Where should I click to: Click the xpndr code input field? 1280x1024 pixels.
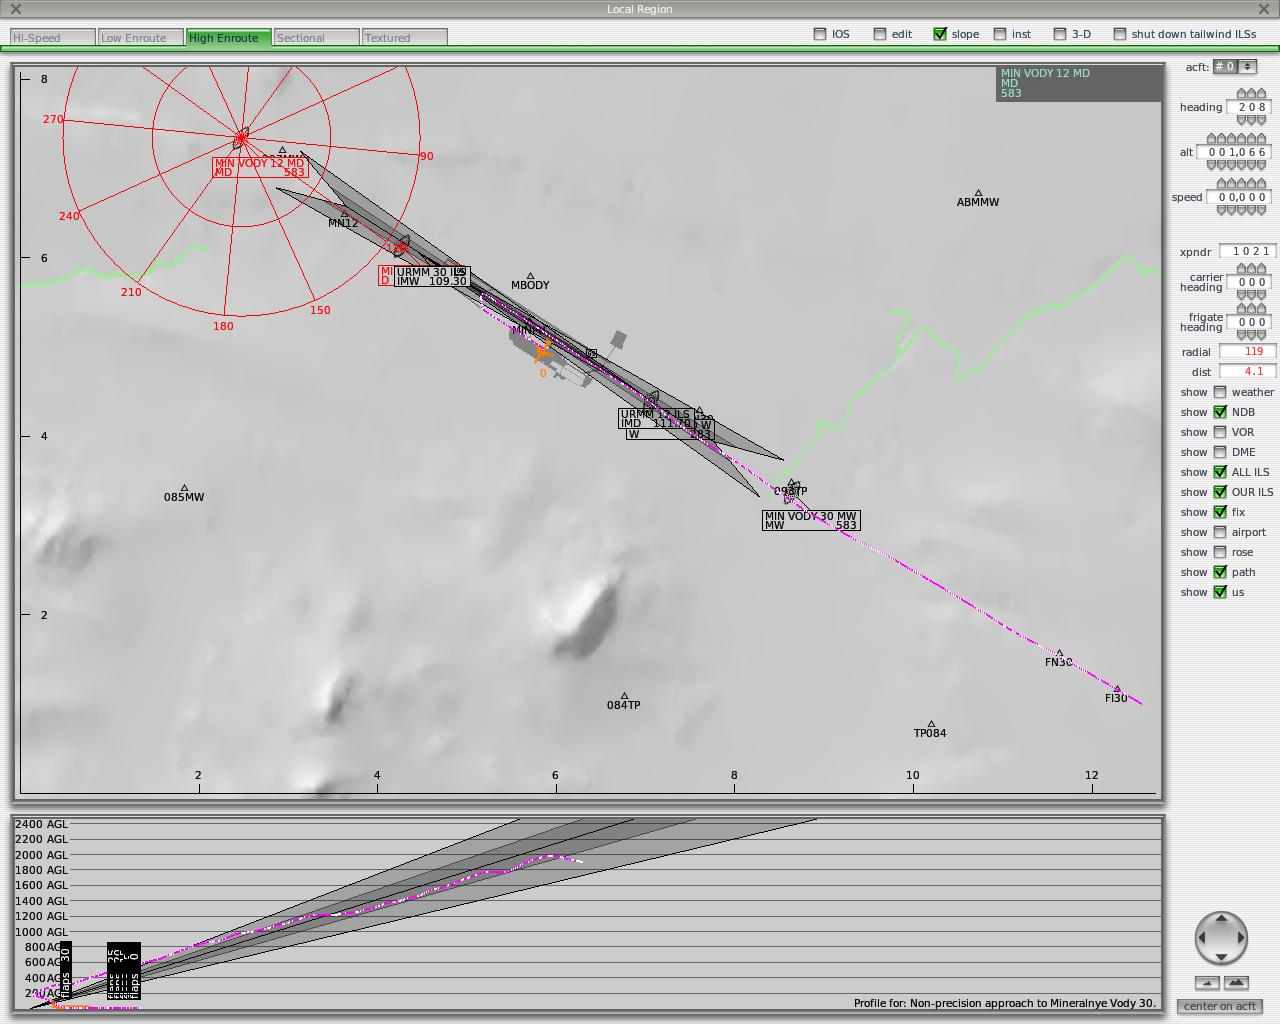(1245, 252)
